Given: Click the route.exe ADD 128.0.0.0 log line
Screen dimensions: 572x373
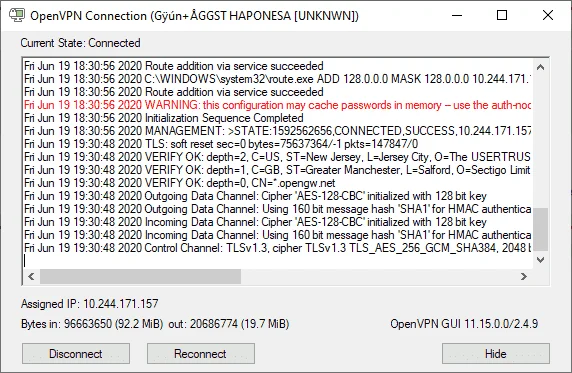Looking at the screenshot, I should click(x=277, y=79).
